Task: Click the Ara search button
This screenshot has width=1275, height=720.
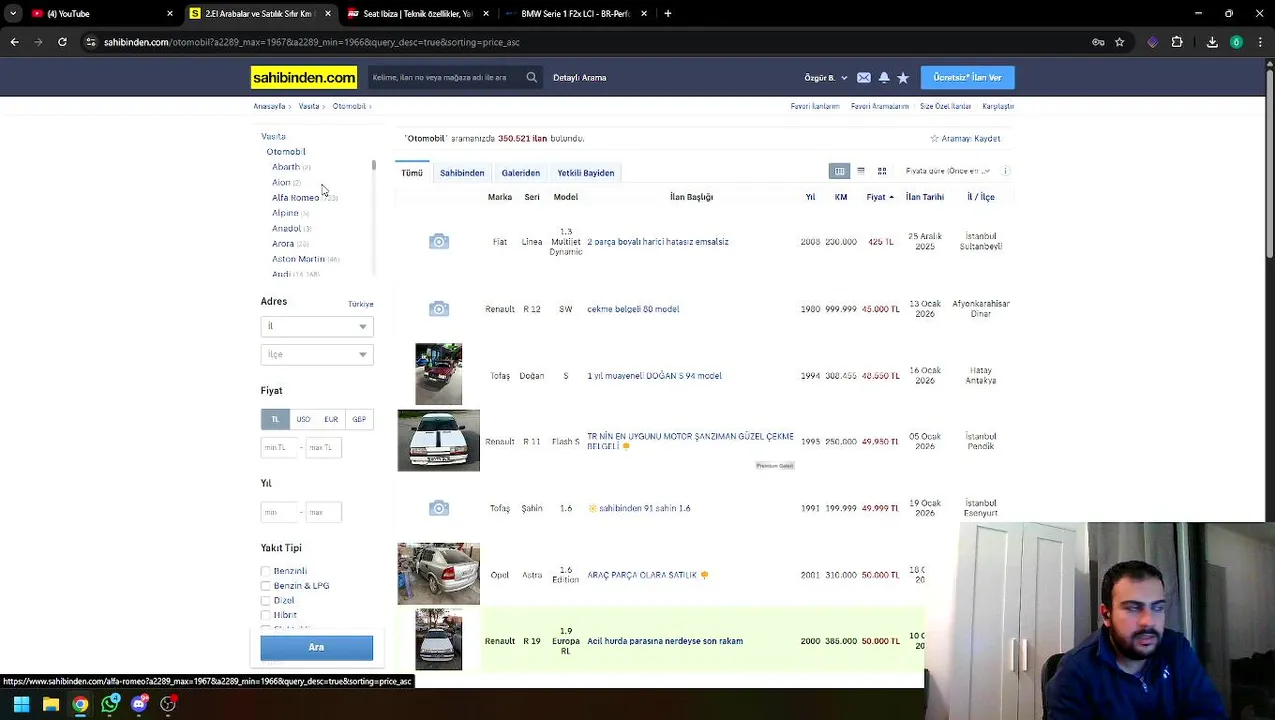Action: click(316, 648)
